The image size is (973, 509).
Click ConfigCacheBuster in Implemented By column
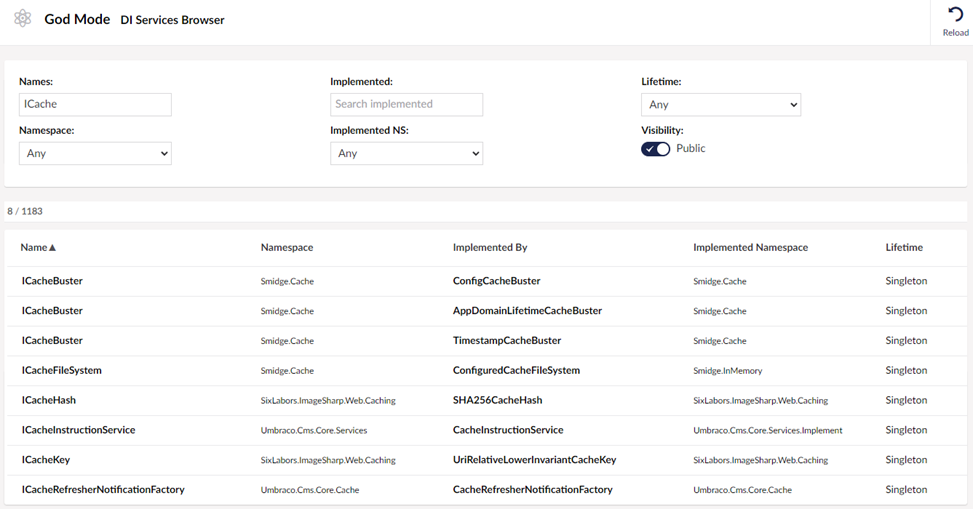point(496,281)
